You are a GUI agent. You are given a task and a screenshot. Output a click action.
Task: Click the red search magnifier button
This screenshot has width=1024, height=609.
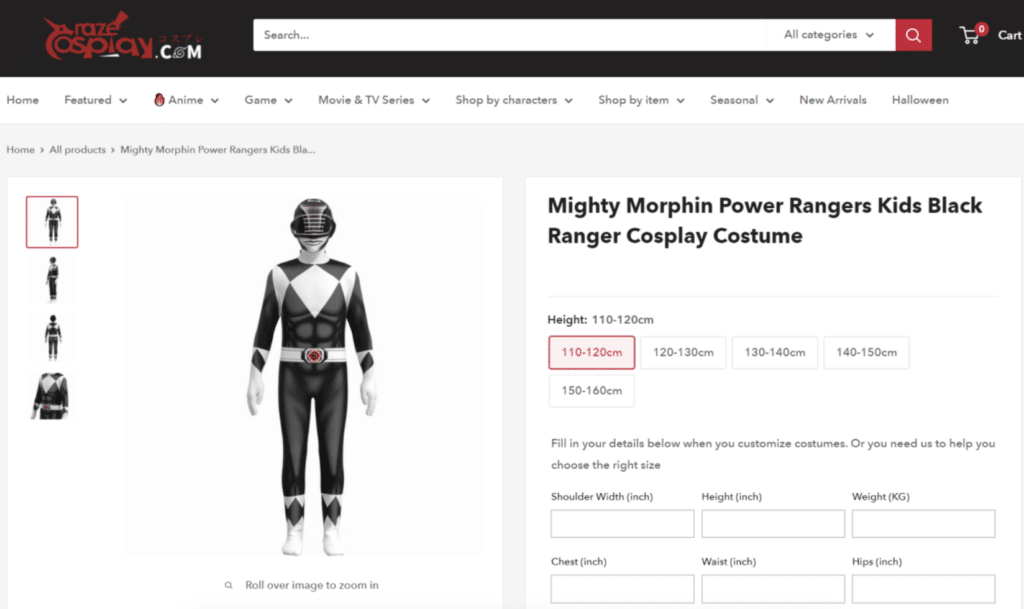coord(913,35)
